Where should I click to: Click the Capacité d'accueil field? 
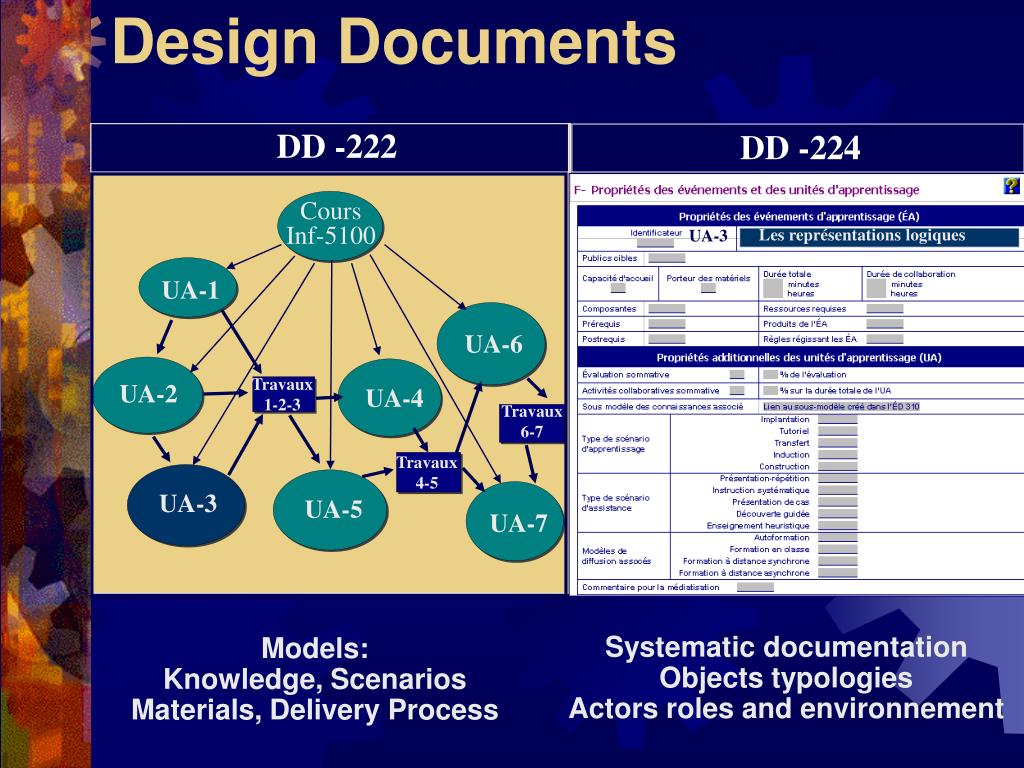618,288
